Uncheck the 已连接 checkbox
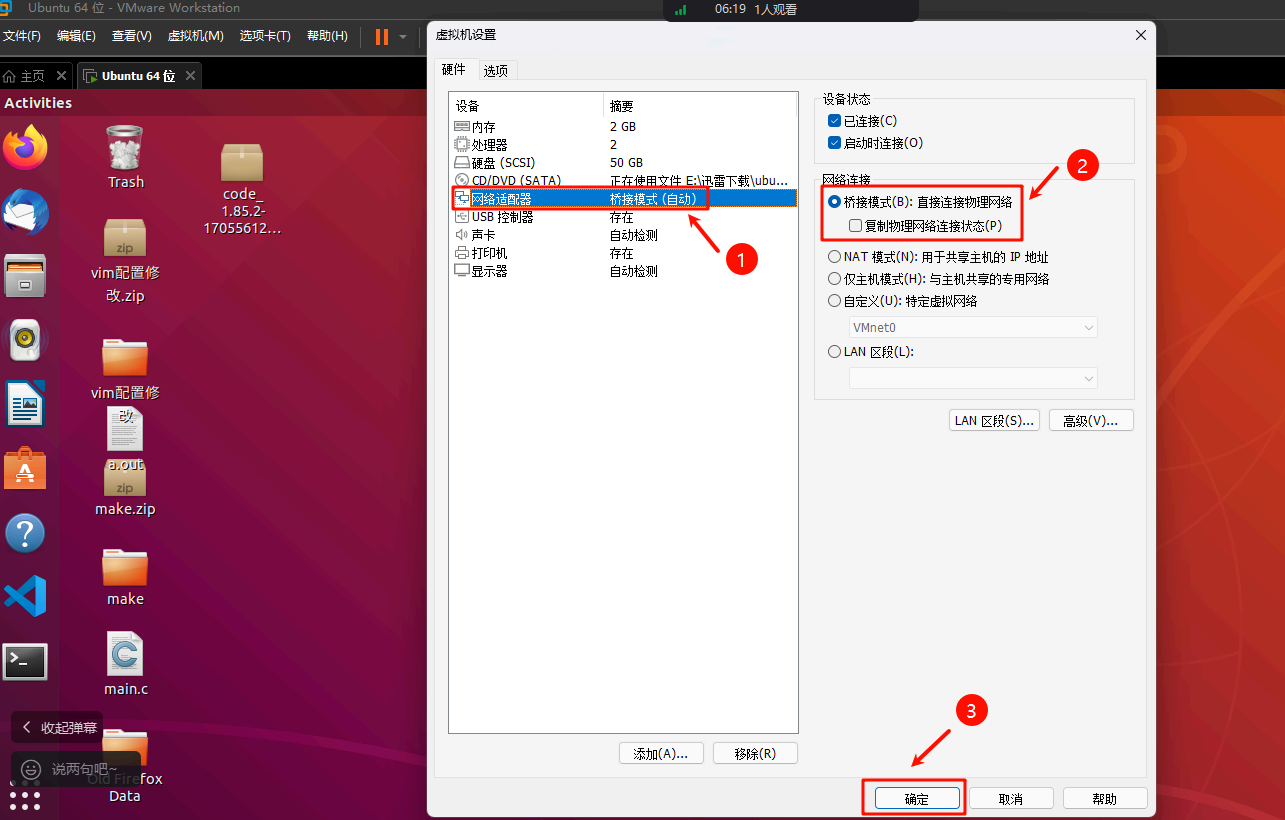 tap(835, 121)
